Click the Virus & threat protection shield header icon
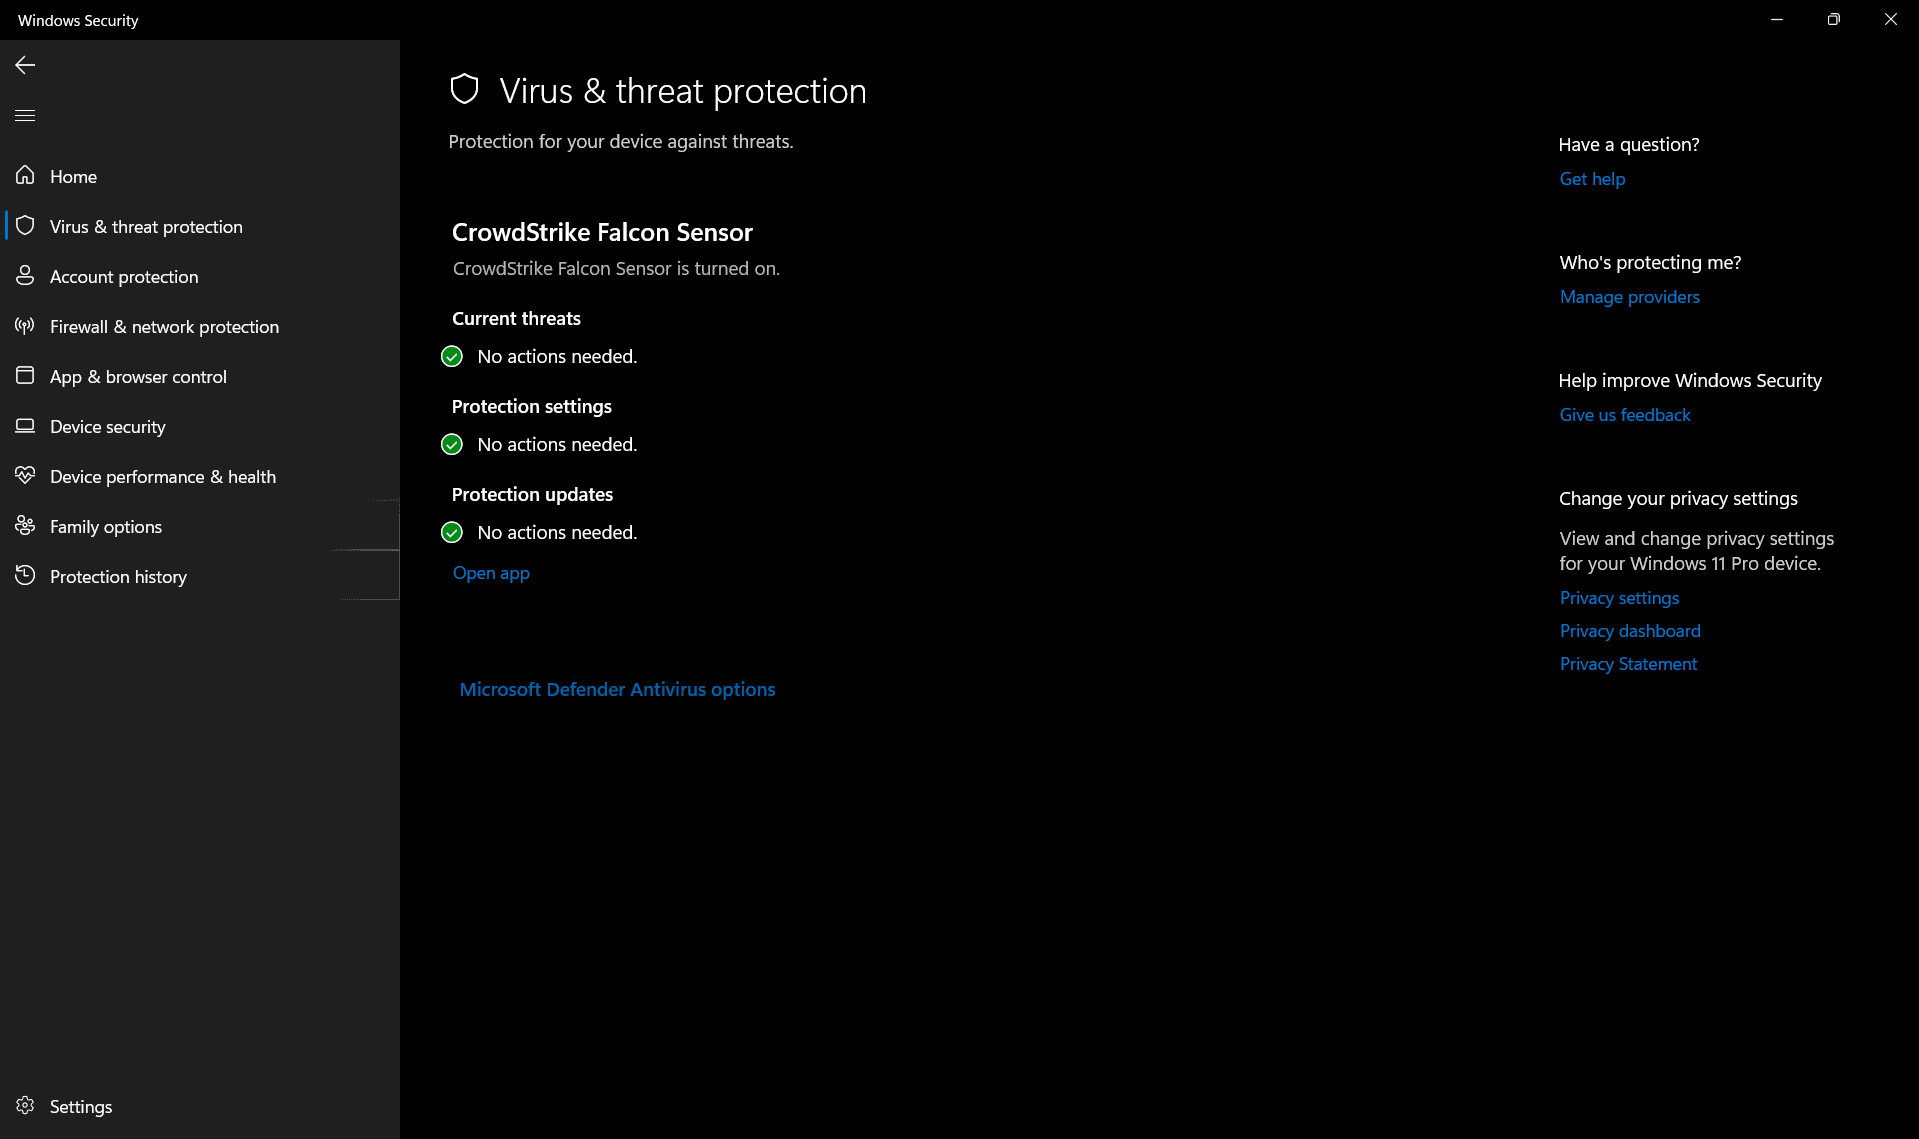The height and width of the screenshot is (1139, 1919). click(x=465, y=89)
